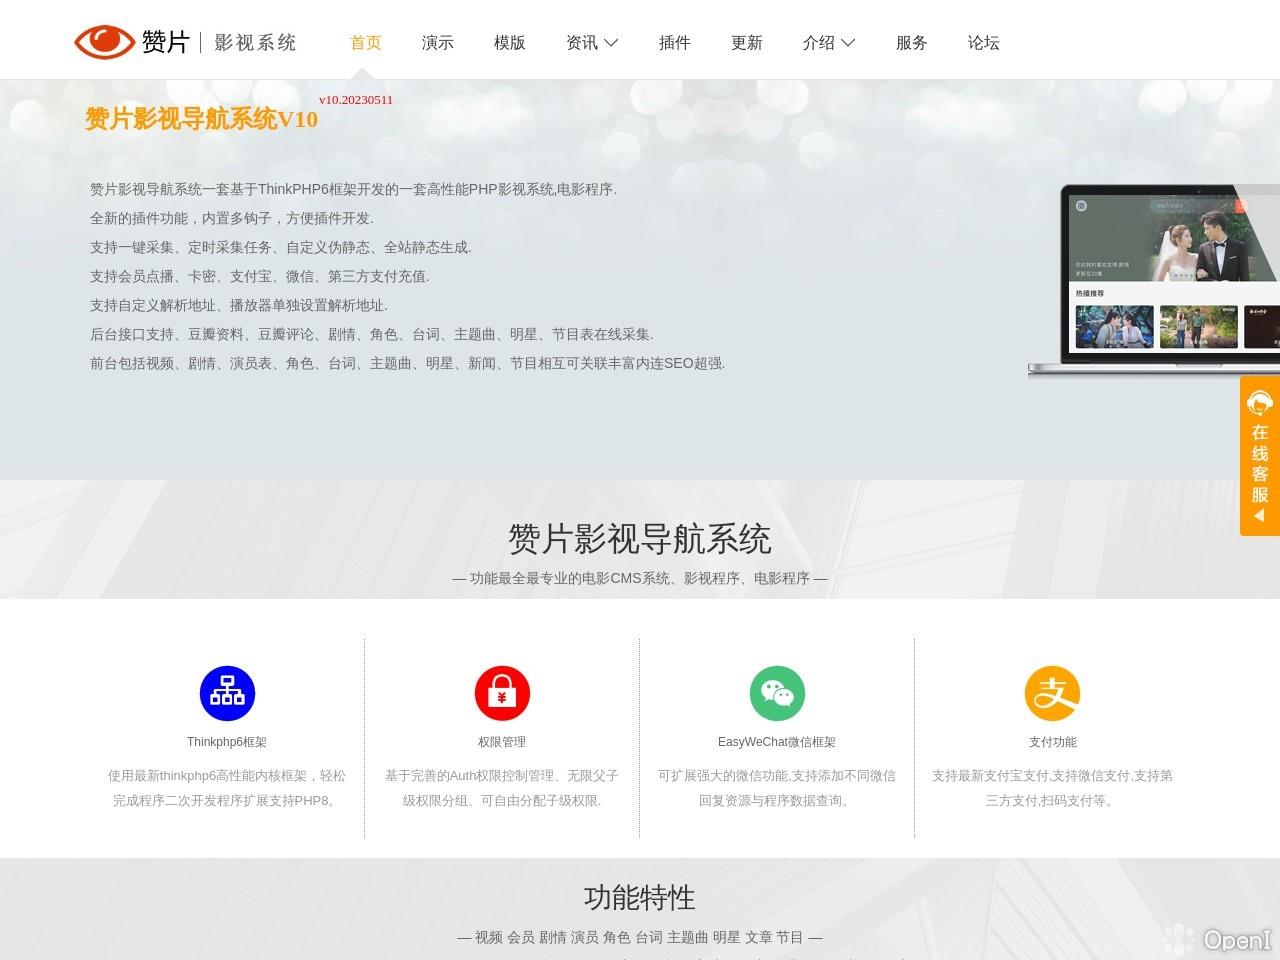The image size is (1280, 960).
Task: Select the 首页 navigation item
Action: (364, 42)
